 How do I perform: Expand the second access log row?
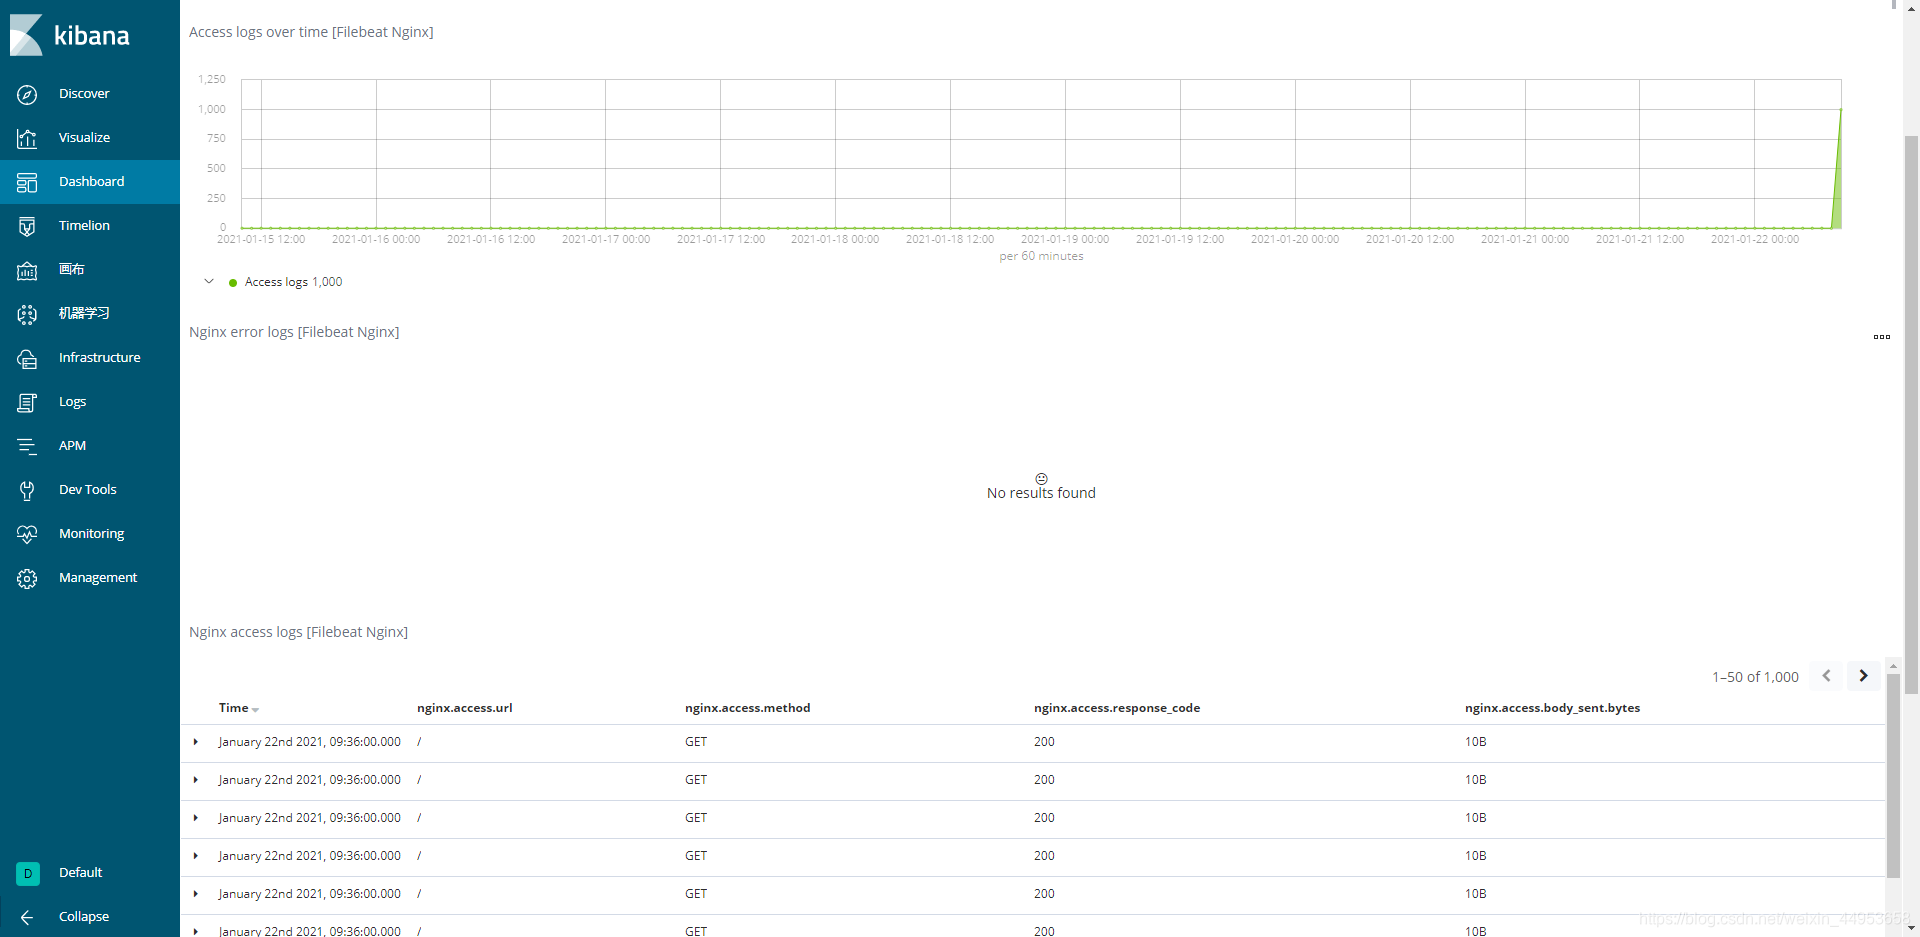click(196, 780)
